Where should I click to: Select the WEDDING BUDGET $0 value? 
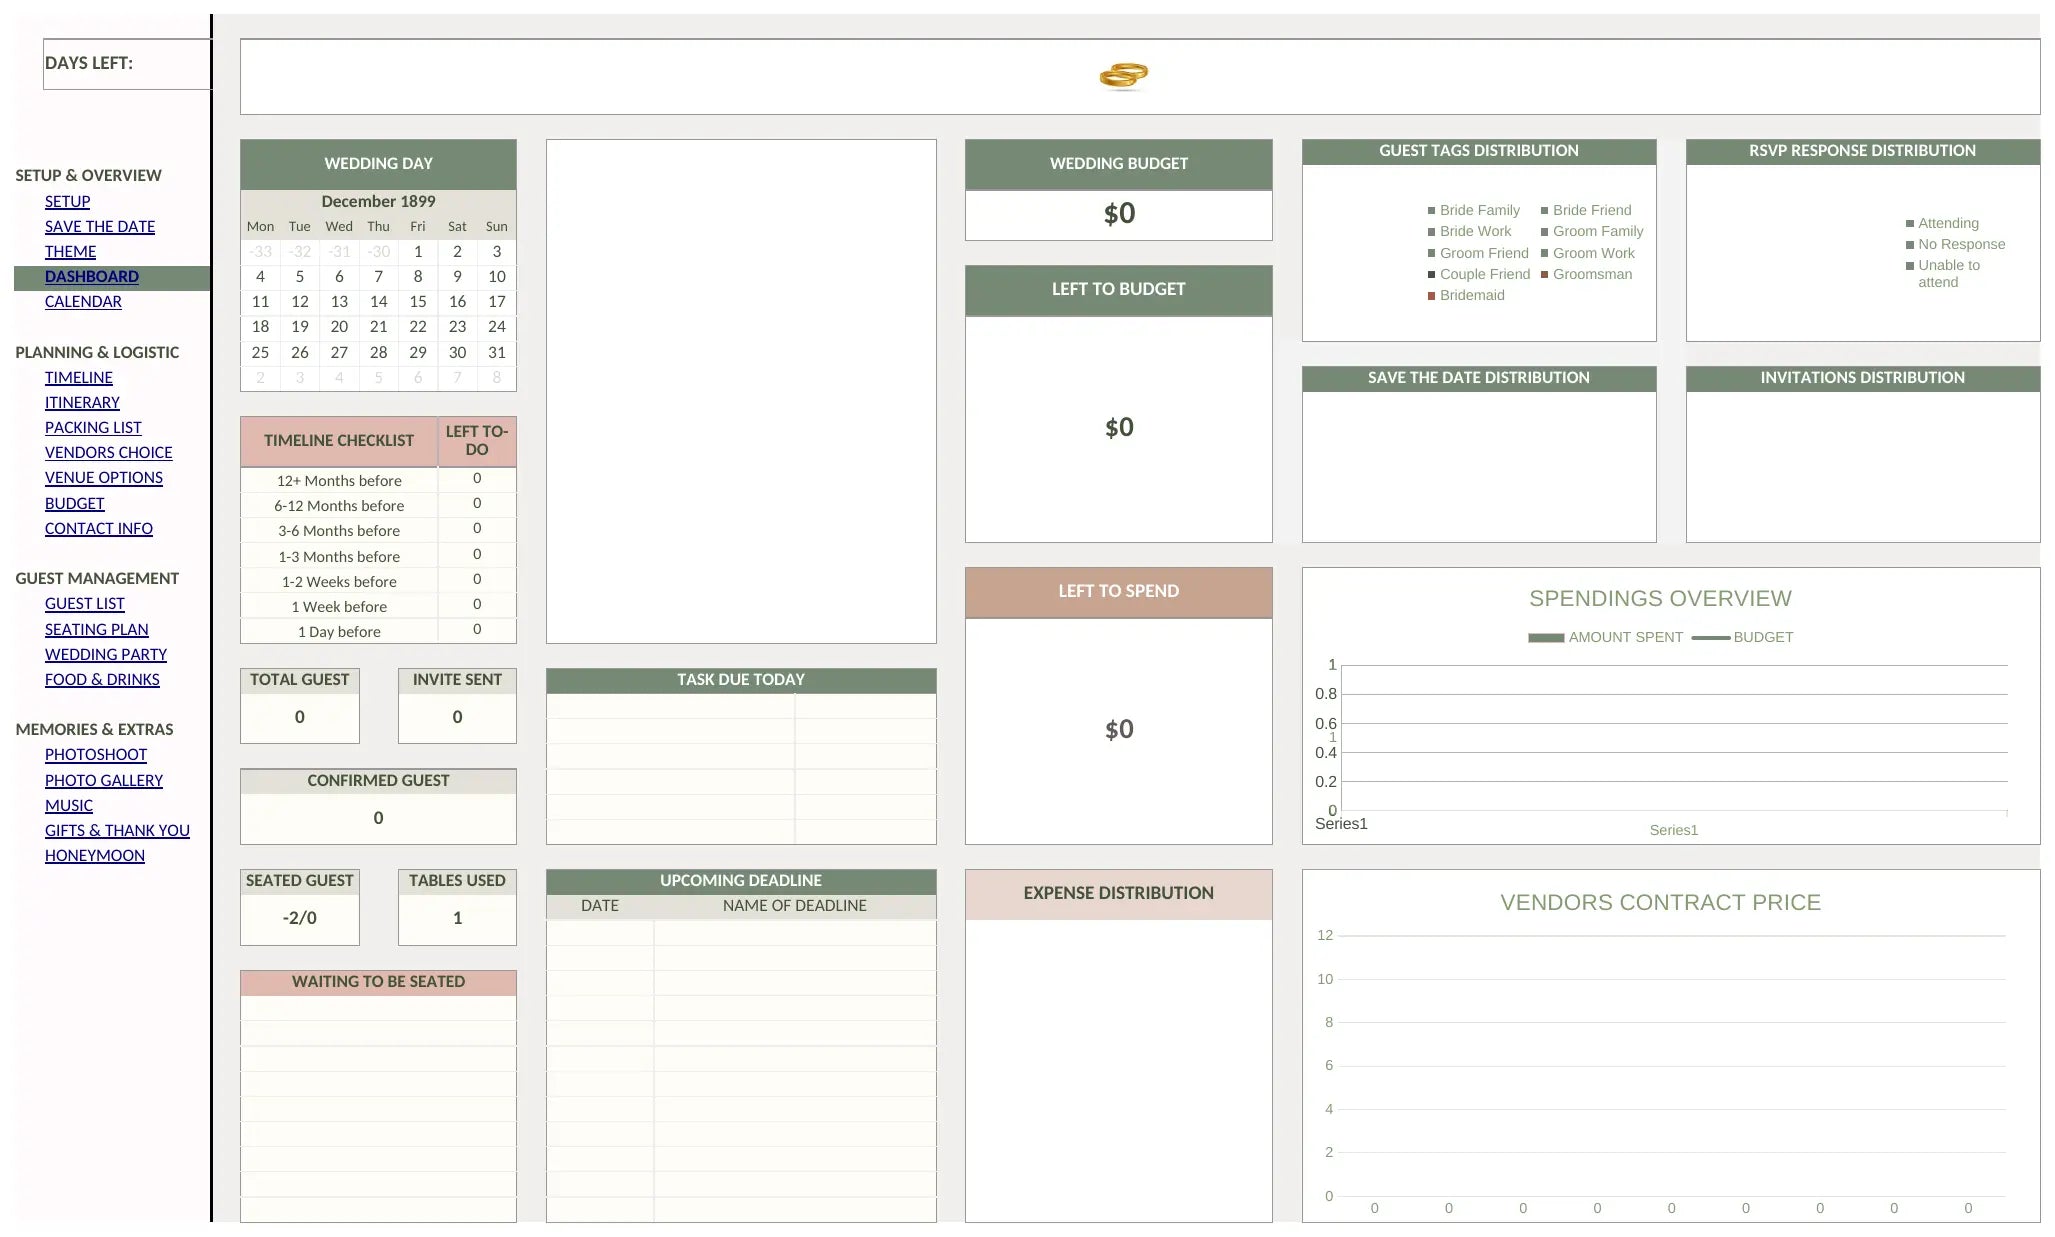click(x=1119, y=214)
